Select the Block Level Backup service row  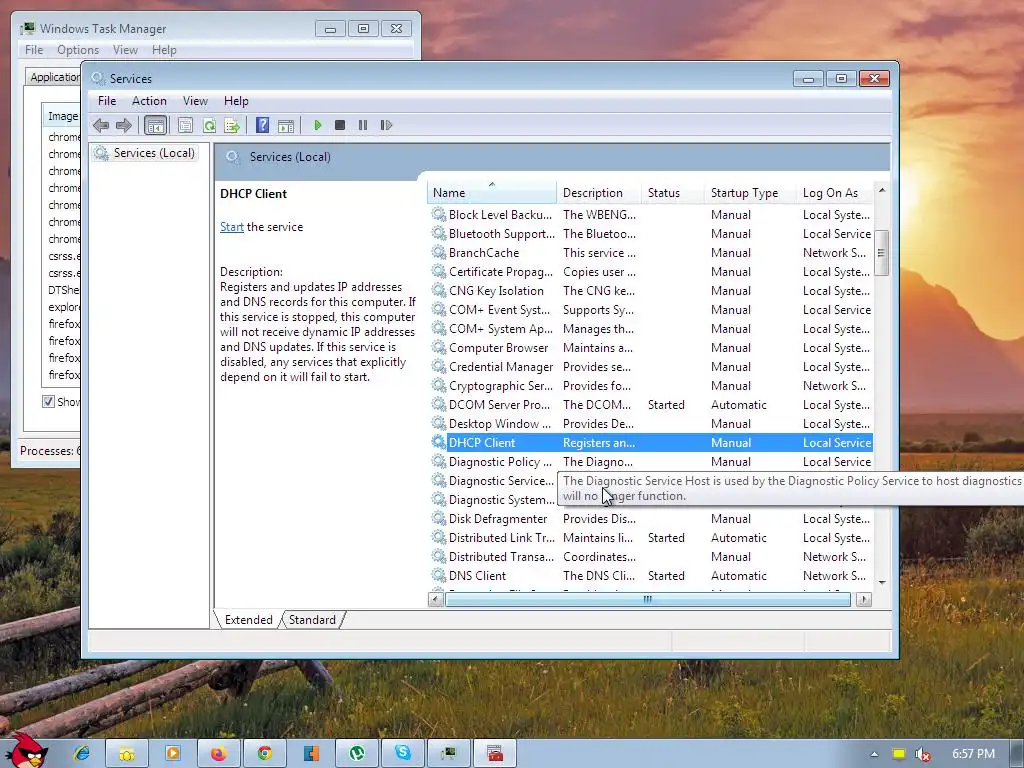click(651, 215)
